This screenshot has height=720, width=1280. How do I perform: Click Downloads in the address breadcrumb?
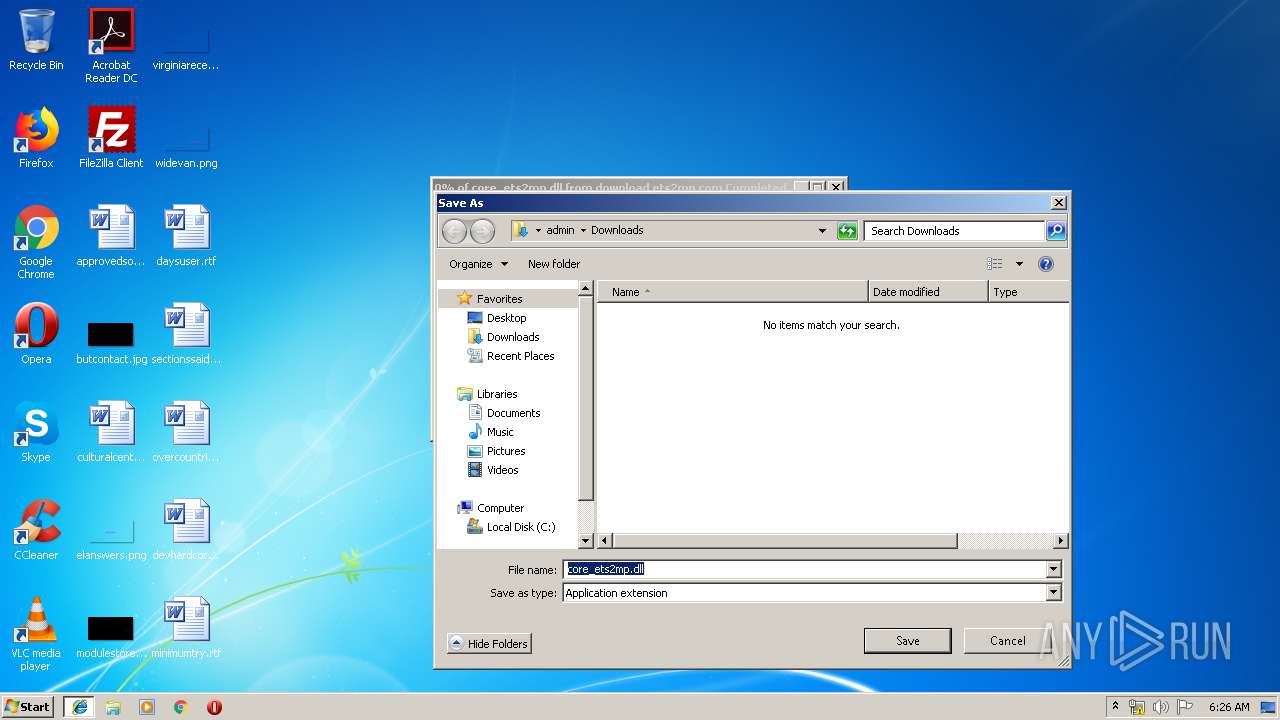point(616,231)
